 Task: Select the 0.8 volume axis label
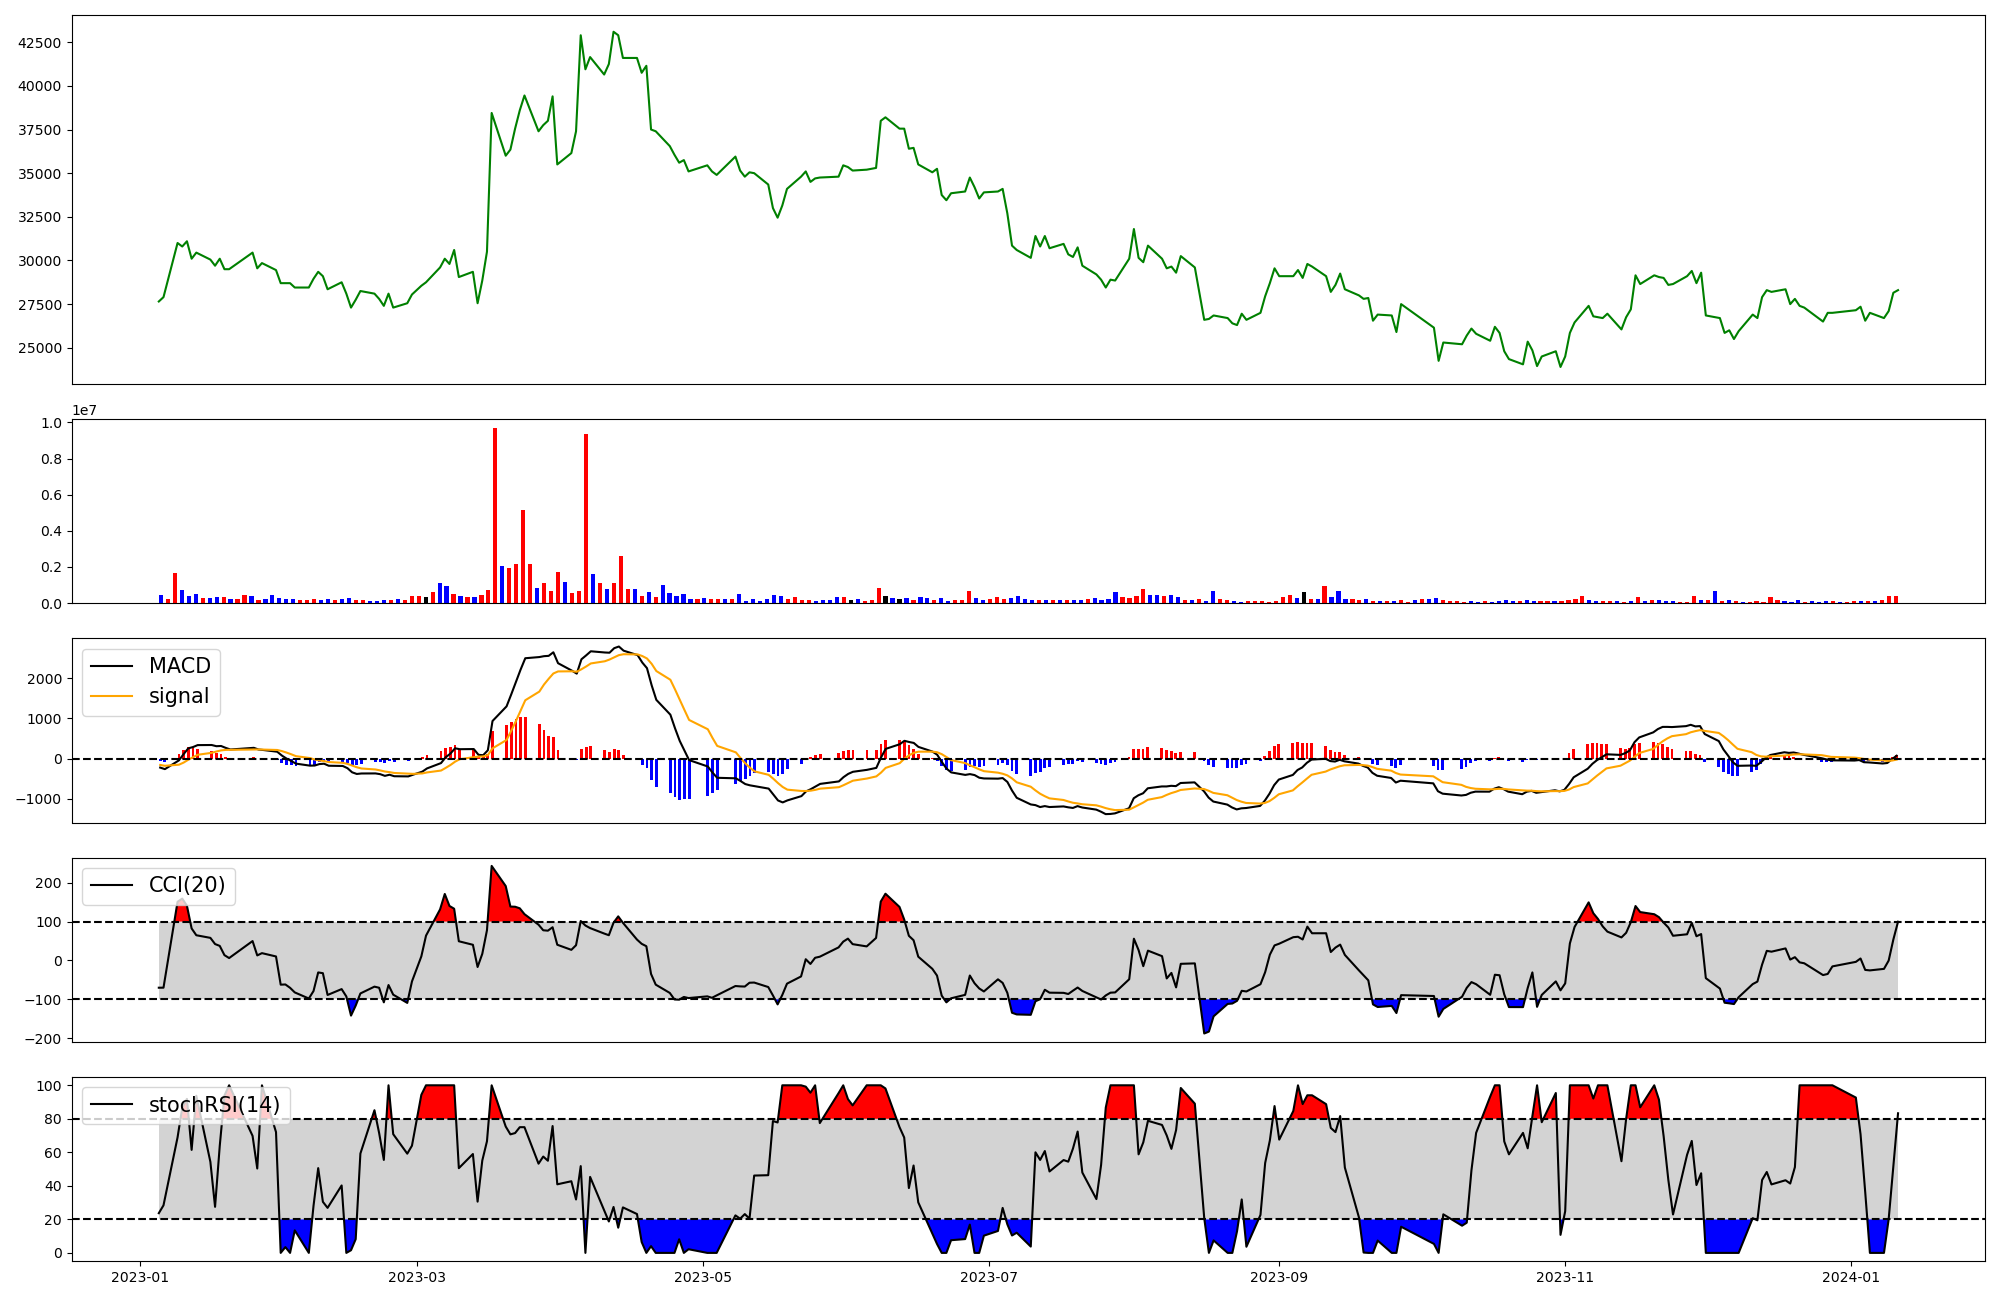[x=51, y=459]
